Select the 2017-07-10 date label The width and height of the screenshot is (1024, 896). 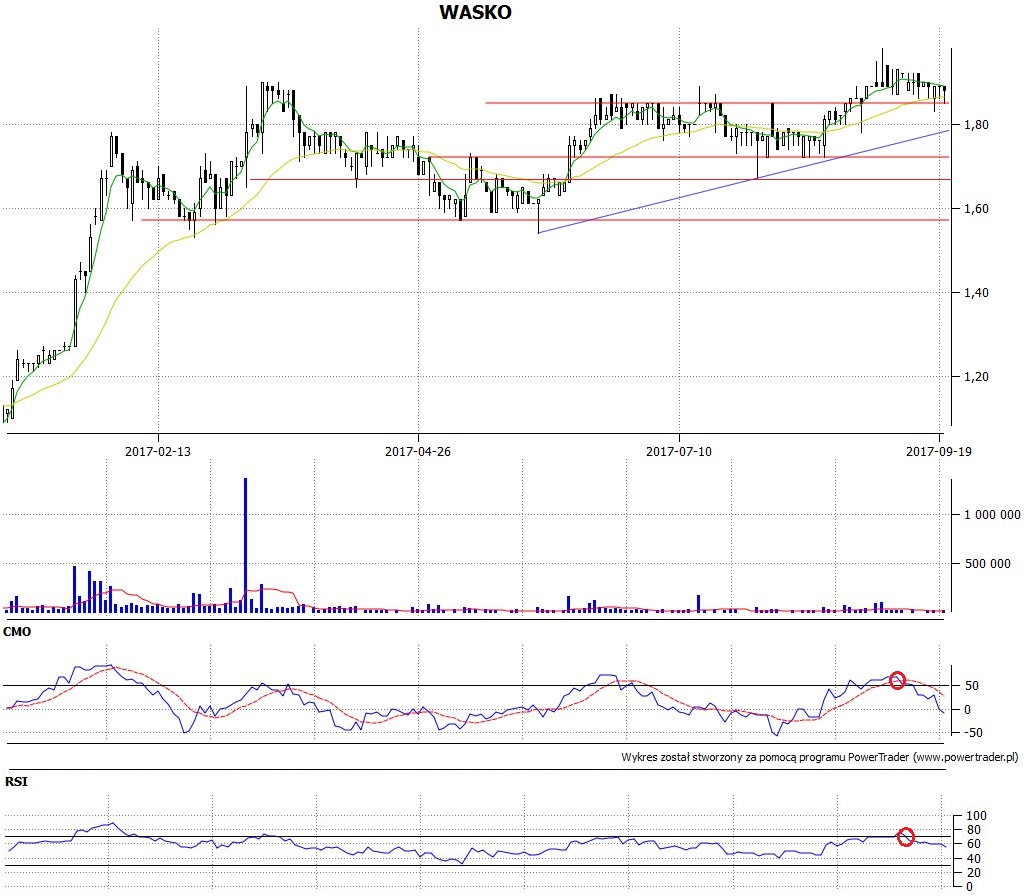[x=679, y=451]
